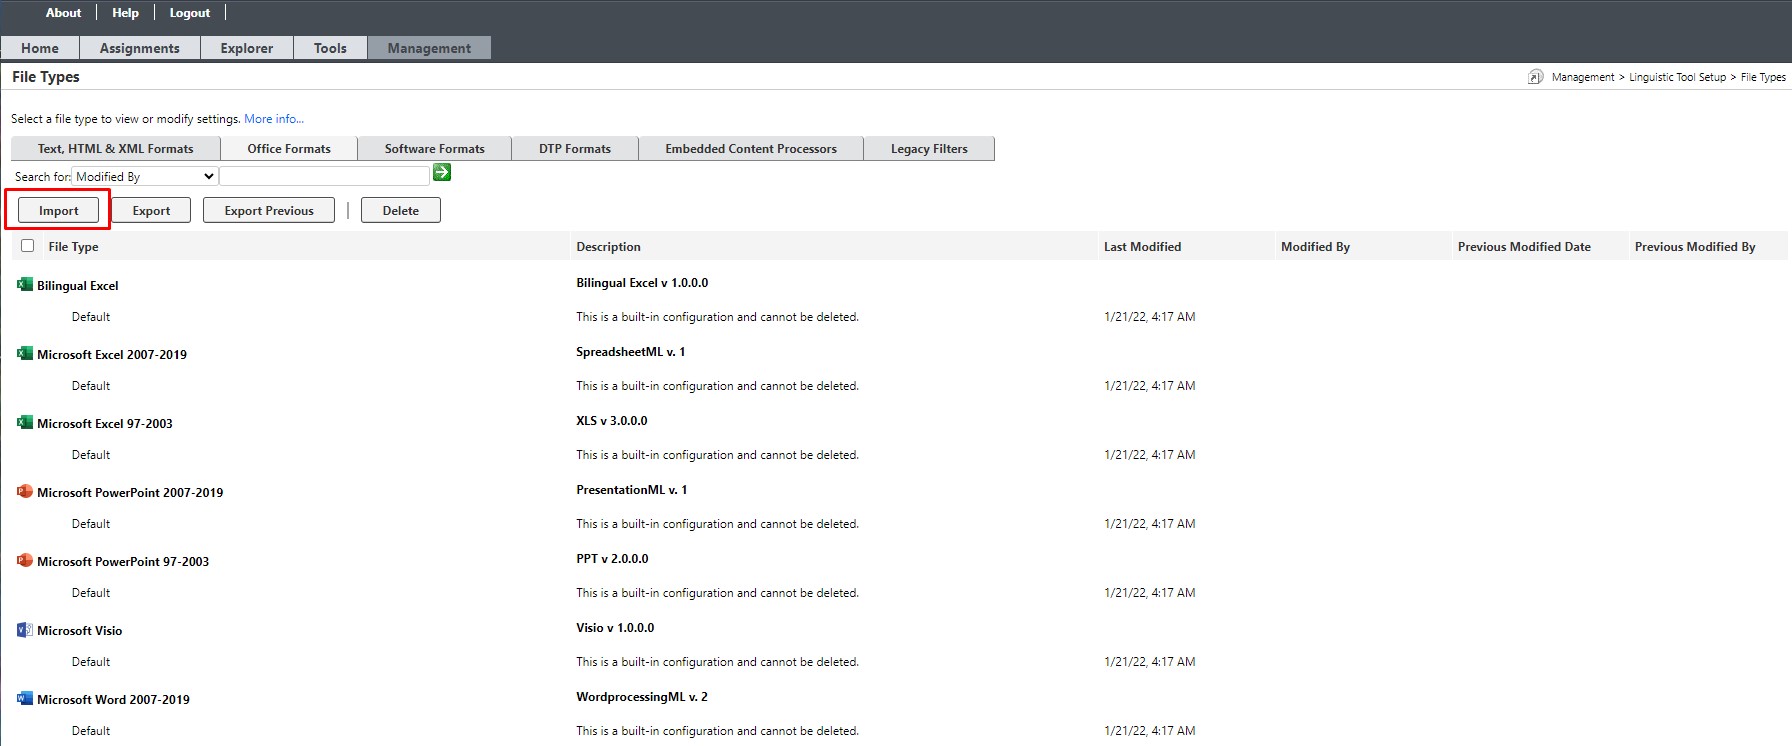1792x746 pixels.
Task: Click the Visio v 1.0.0.0 description
Action: 615,628
